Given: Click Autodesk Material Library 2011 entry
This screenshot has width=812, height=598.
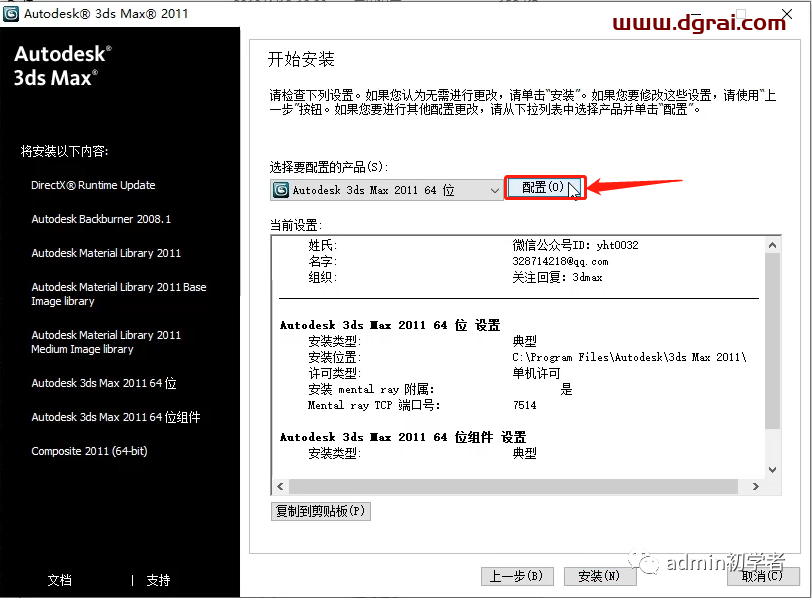Looking at the screenshot, I should click(x=106, y=253).
